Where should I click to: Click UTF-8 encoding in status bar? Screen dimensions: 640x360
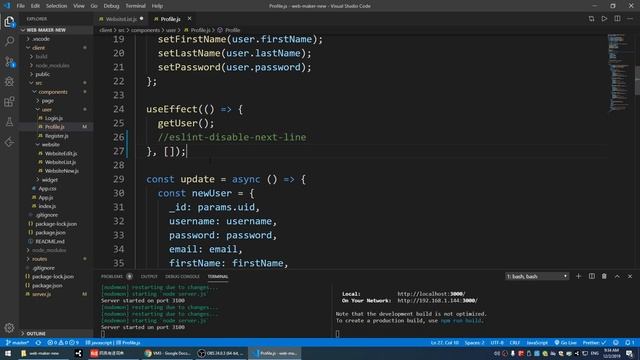pyautogui.click(x=497, y=342)
